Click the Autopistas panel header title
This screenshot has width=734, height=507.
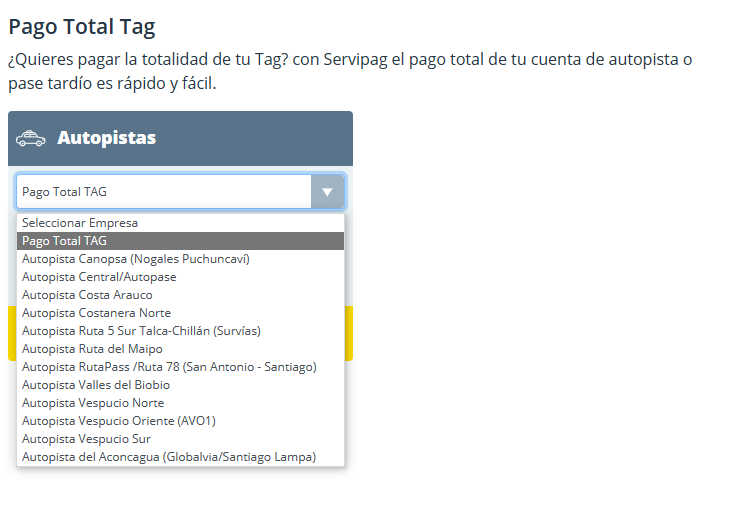[x=106, y=138]
